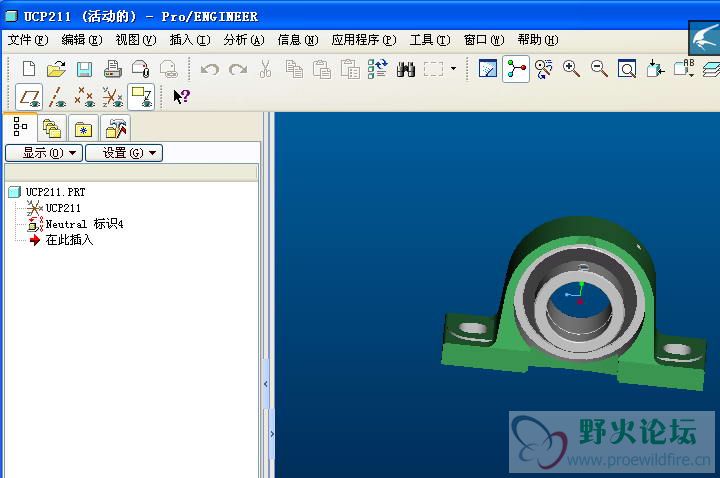Click the Repaint screen icon
The width and height of the screenshot is (720, 478).
488,69
